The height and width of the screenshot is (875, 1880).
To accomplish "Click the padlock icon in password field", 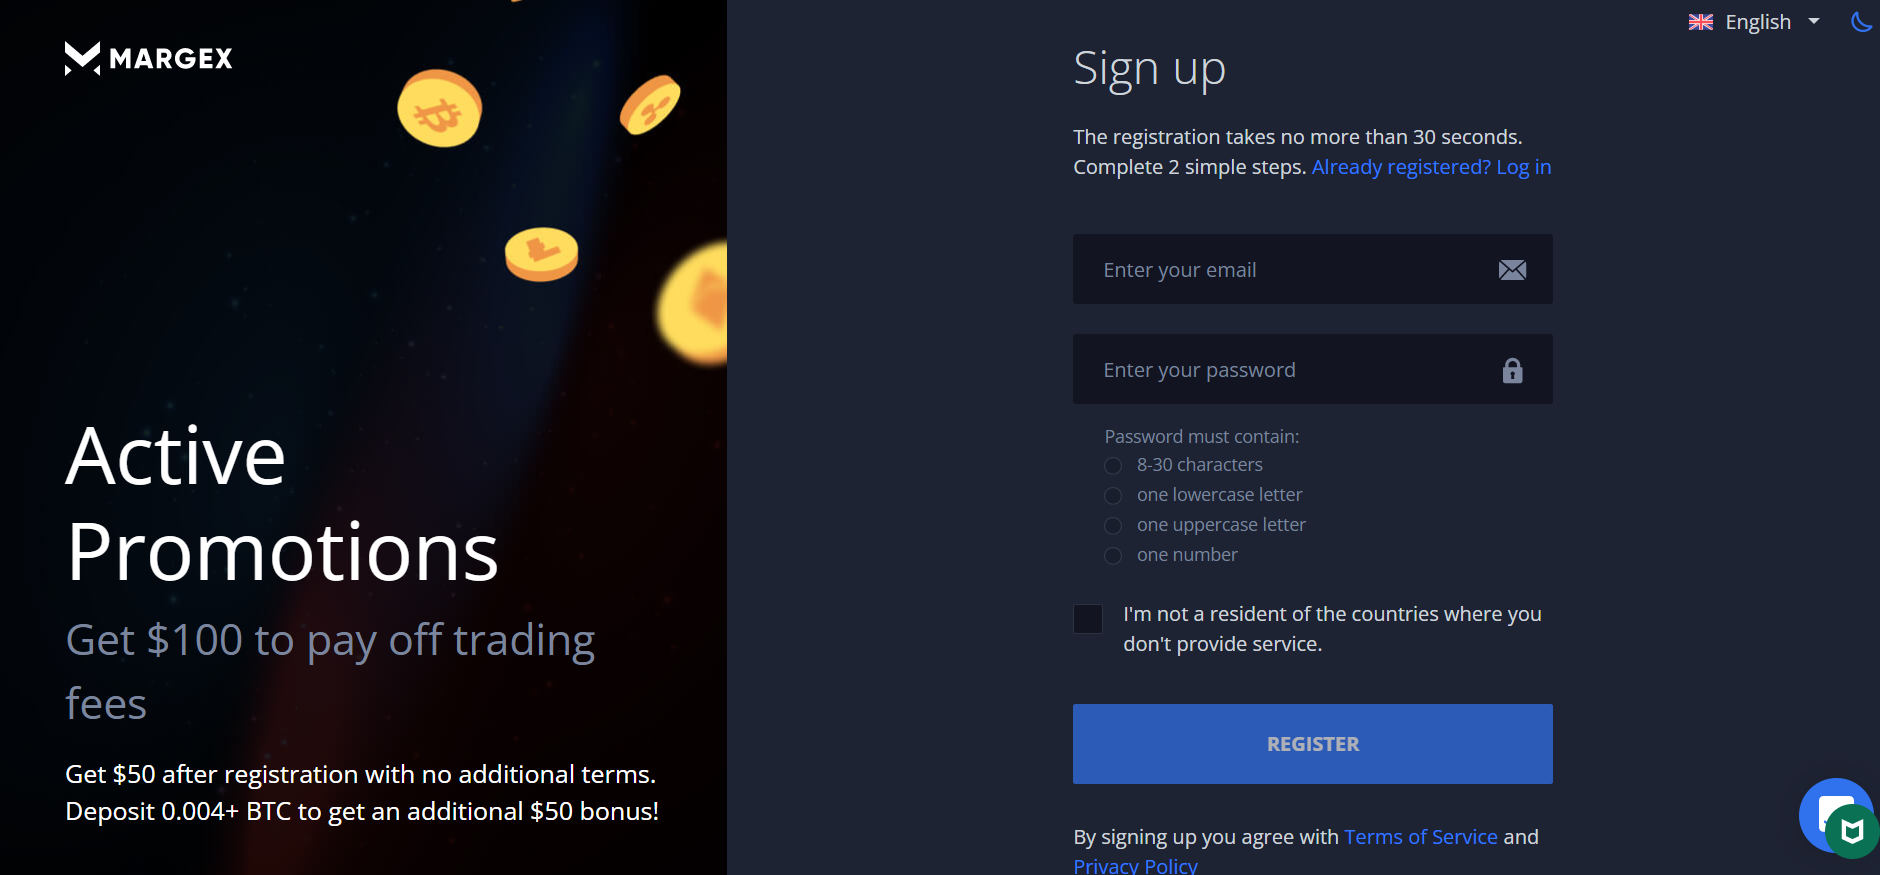I will tap(1512, 371).
